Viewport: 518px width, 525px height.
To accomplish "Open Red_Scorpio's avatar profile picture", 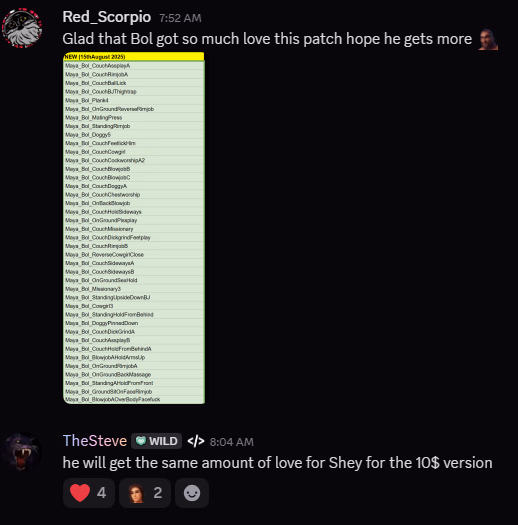I will tap(22, 28).
